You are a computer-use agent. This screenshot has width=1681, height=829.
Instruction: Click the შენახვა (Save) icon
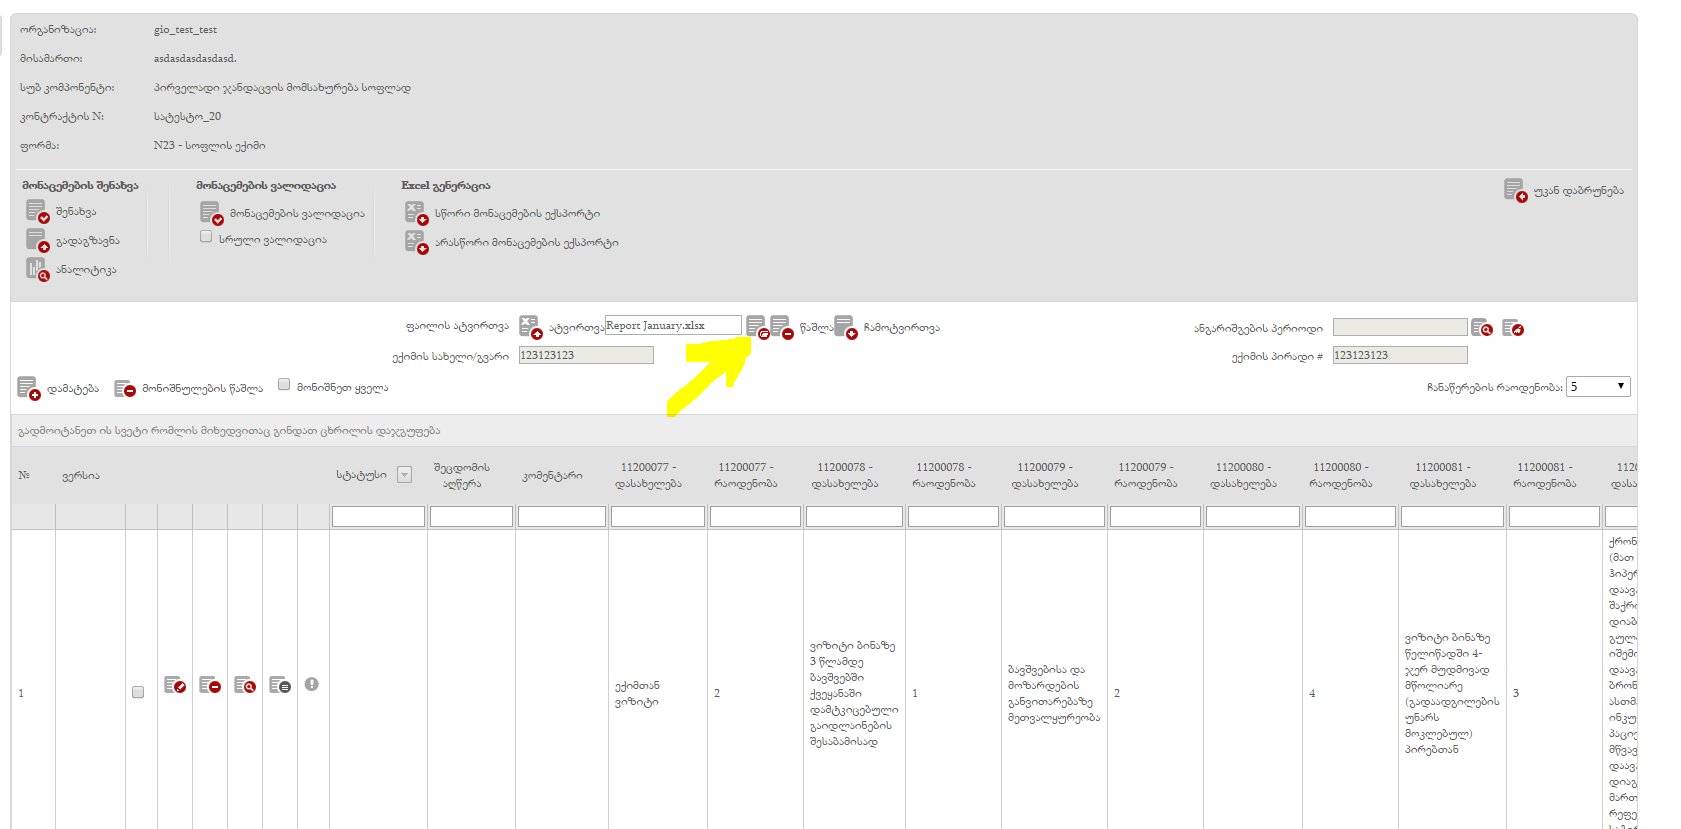click(x=37, y=211)
